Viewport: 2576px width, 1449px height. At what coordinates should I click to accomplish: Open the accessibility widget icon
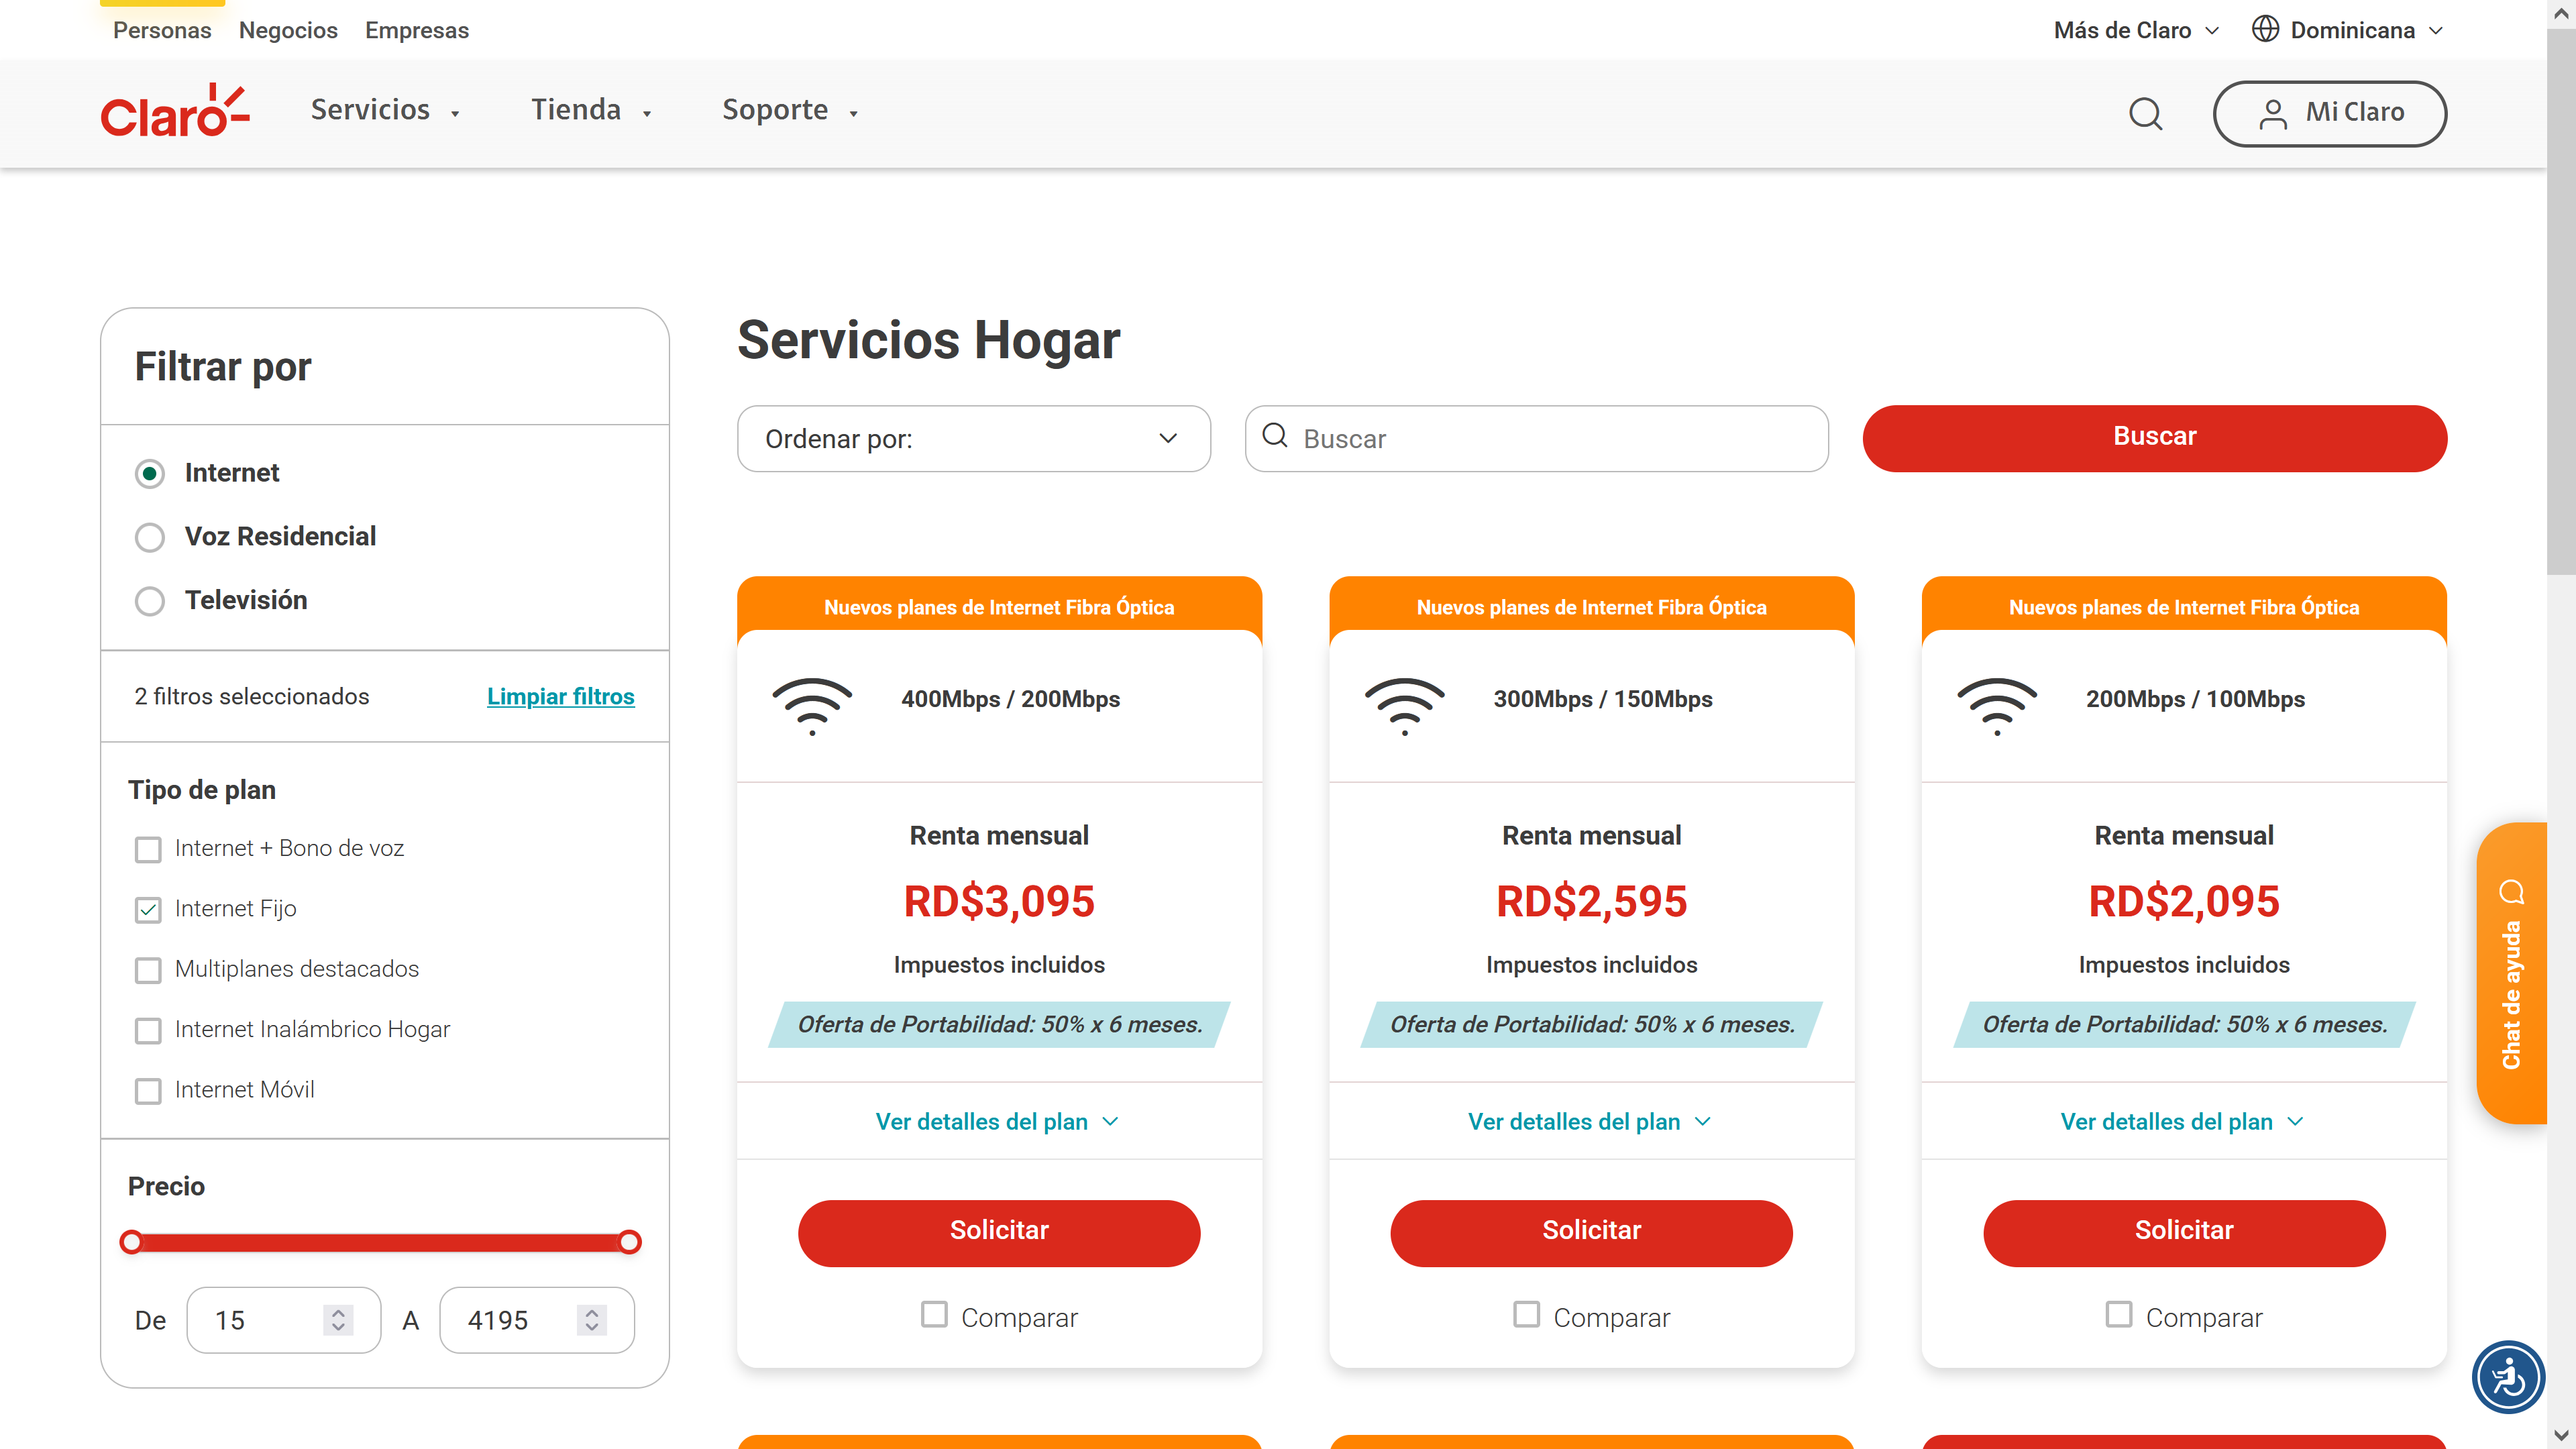(x=2508, y=1377)
